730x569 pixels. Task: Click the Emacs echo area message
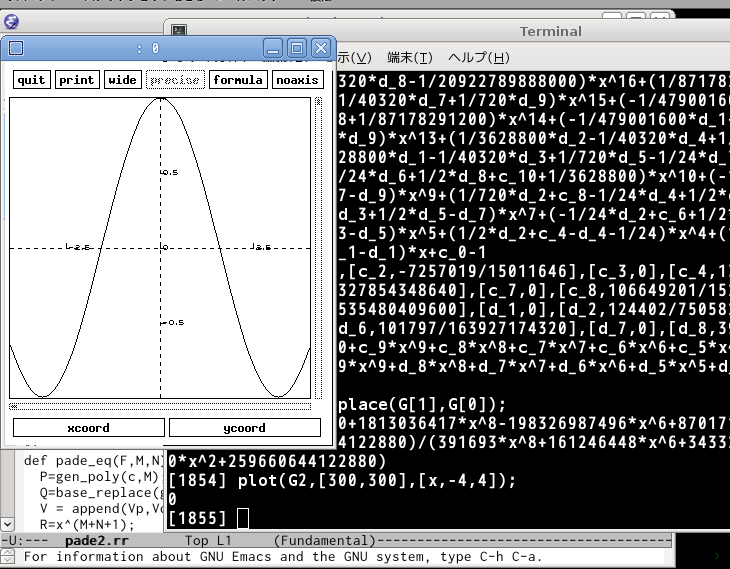coord(283,556)
